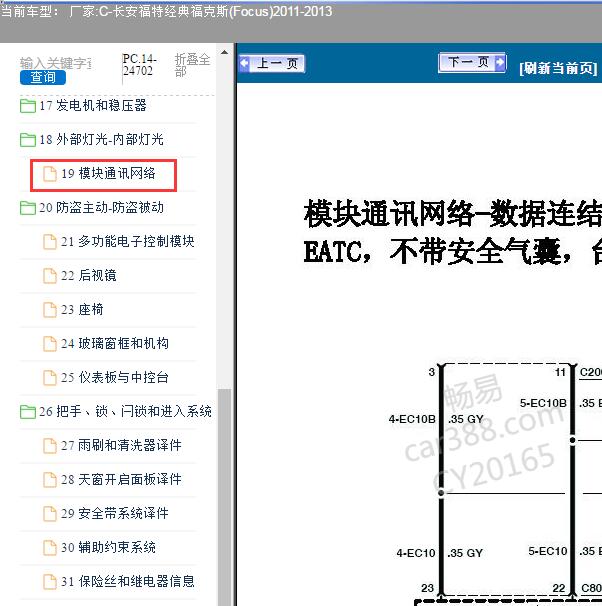Go to next page with 下一页
Image resolution: width=602 pixels, height=606 pixels.
click(x=472, y=62)
